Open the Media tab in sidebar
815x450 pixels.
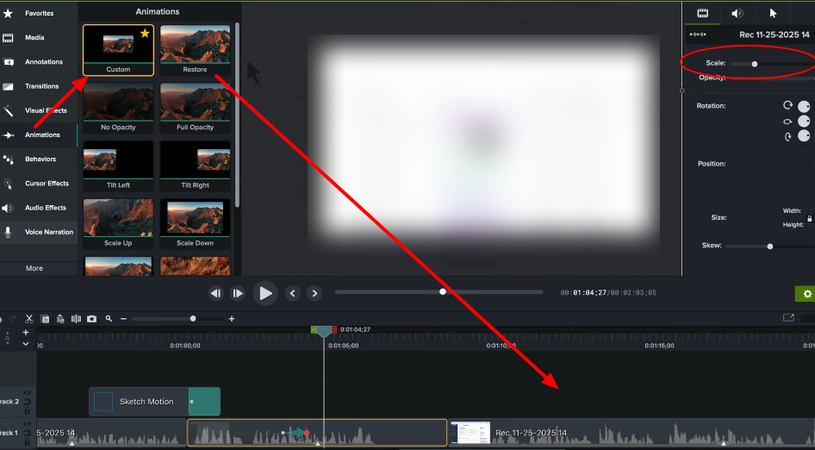coord(38,37)
